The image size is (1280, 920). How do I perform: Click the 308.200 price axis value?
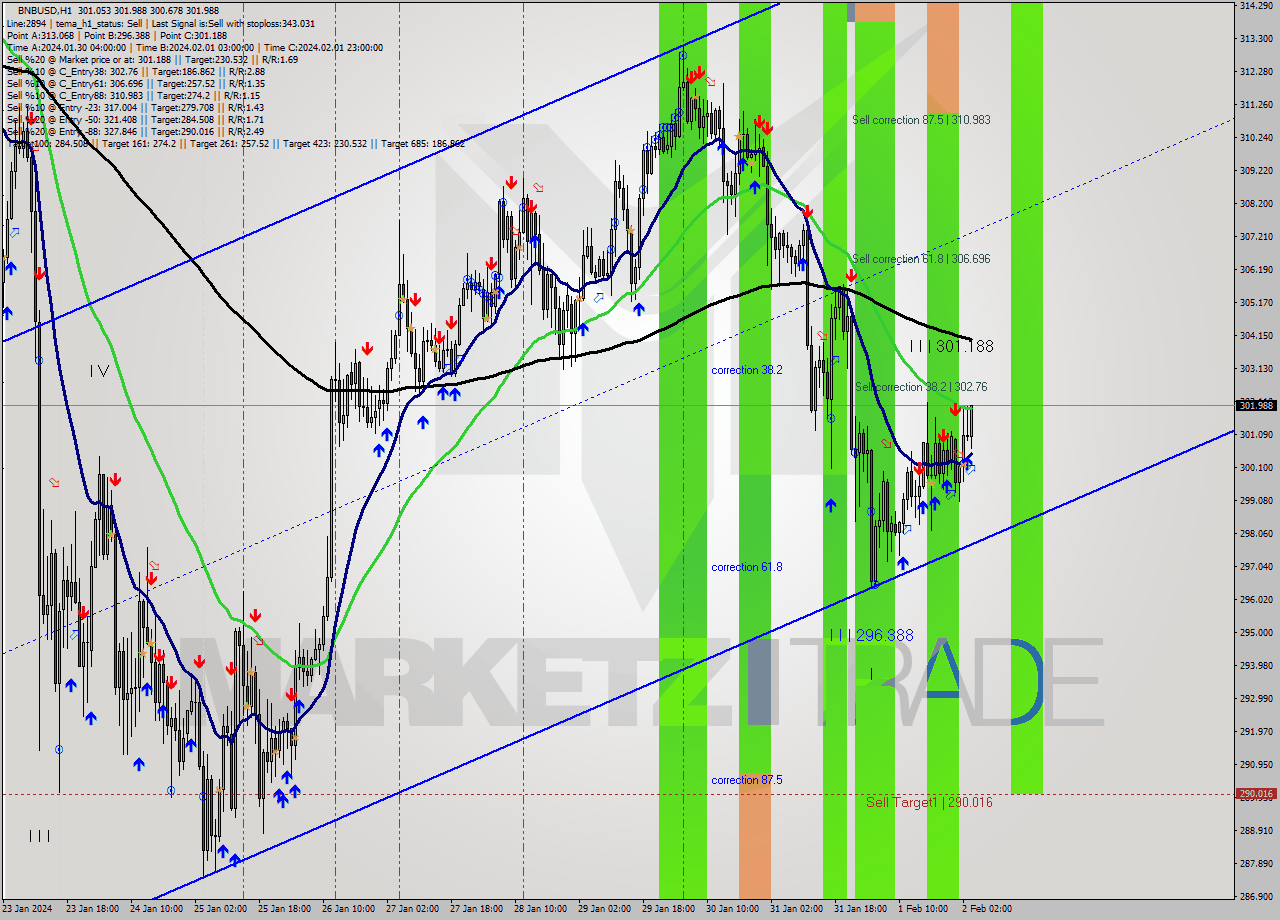(x=1256, y=203)
